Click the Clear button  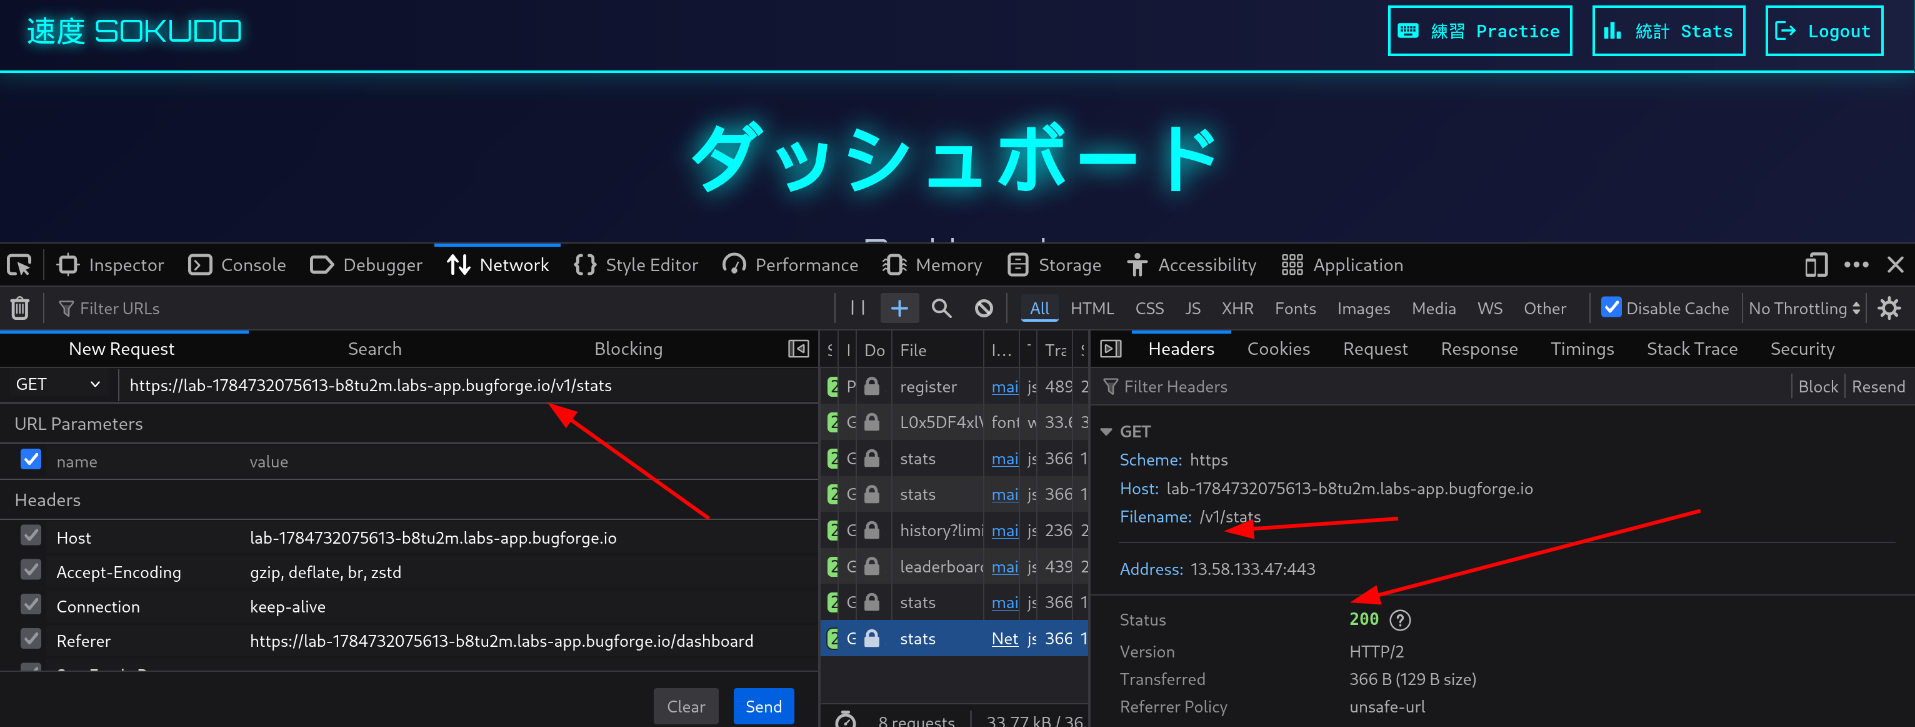tap(686, 706)
